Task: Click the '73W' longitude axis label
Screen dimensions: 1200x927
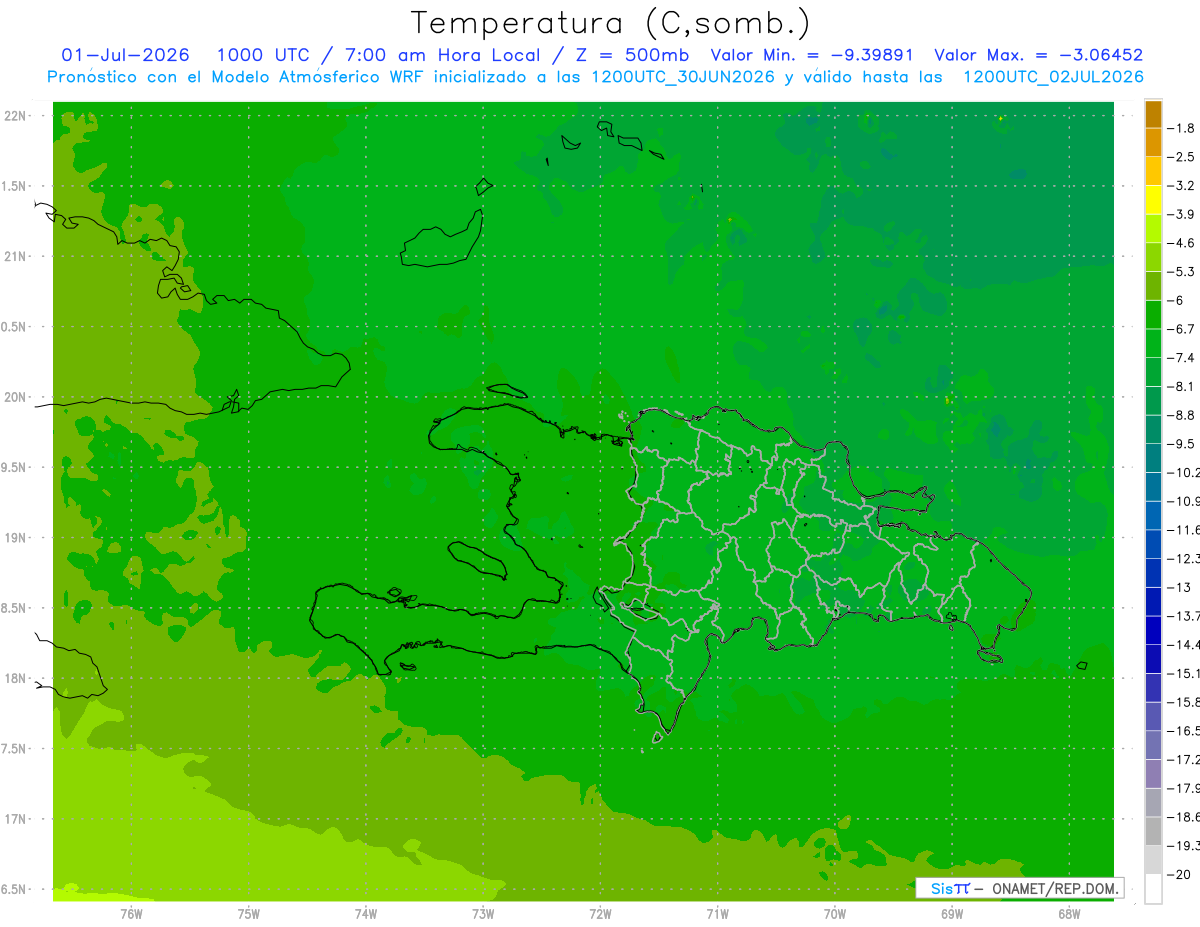Action: pyautogui.click(x=483, y=914)
